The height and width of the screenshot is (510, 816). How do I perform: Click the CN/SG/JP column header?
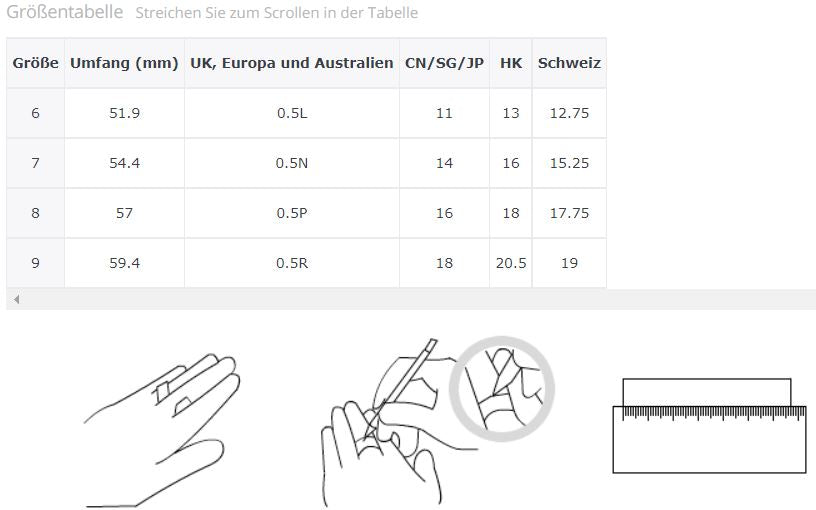click(444, 63)
